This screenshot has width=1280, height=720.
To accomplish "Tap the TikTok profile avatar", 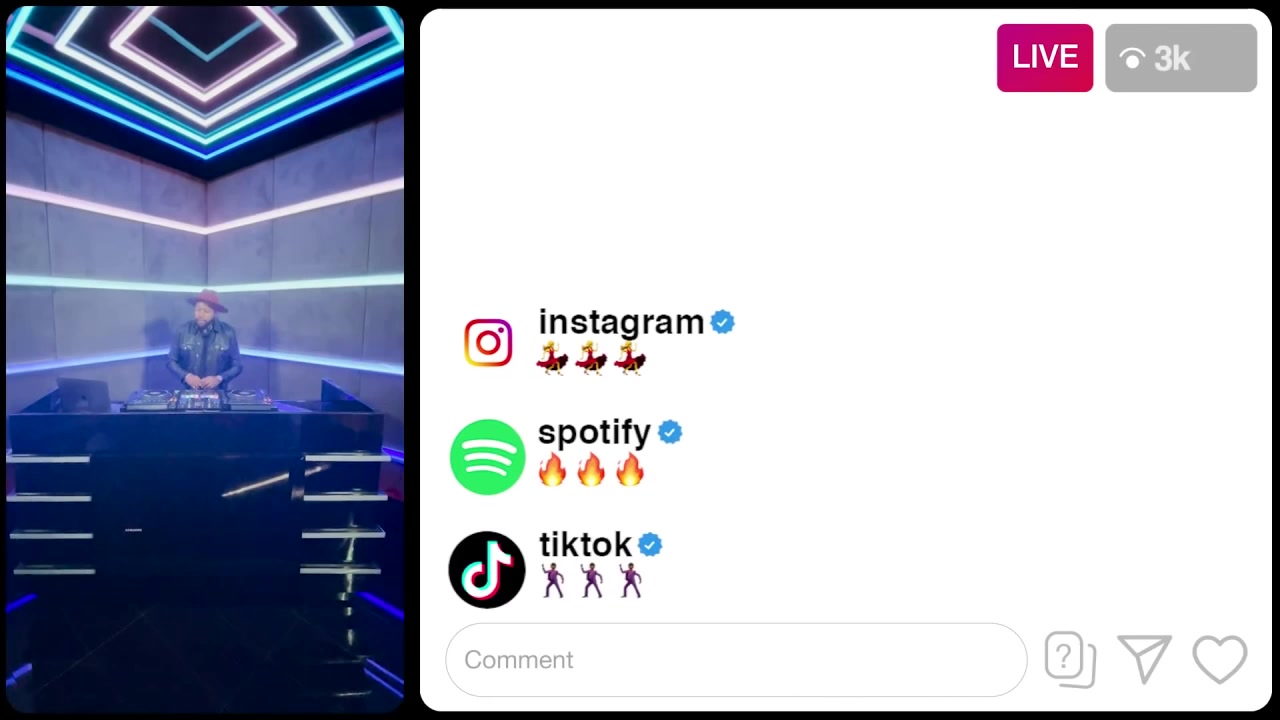I will coord(487,570).
